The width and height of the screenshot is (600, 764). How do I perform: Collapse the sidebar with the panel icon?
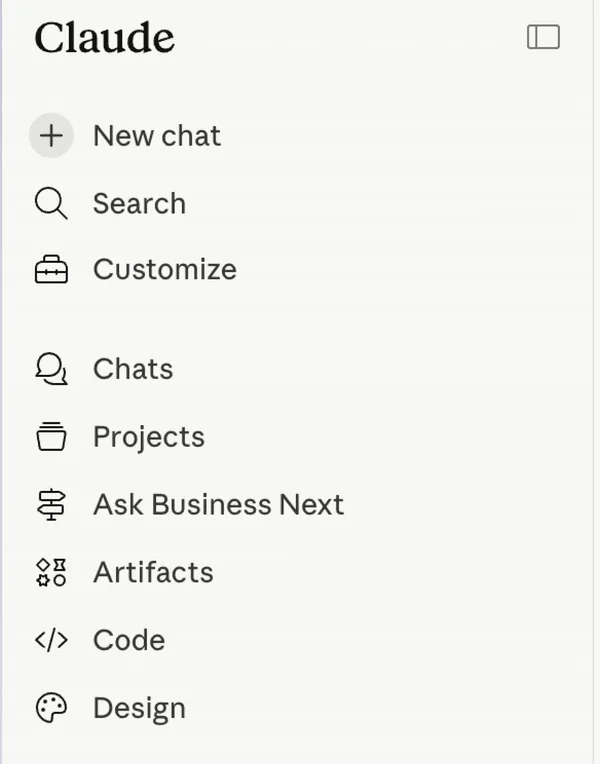(543, 37)
